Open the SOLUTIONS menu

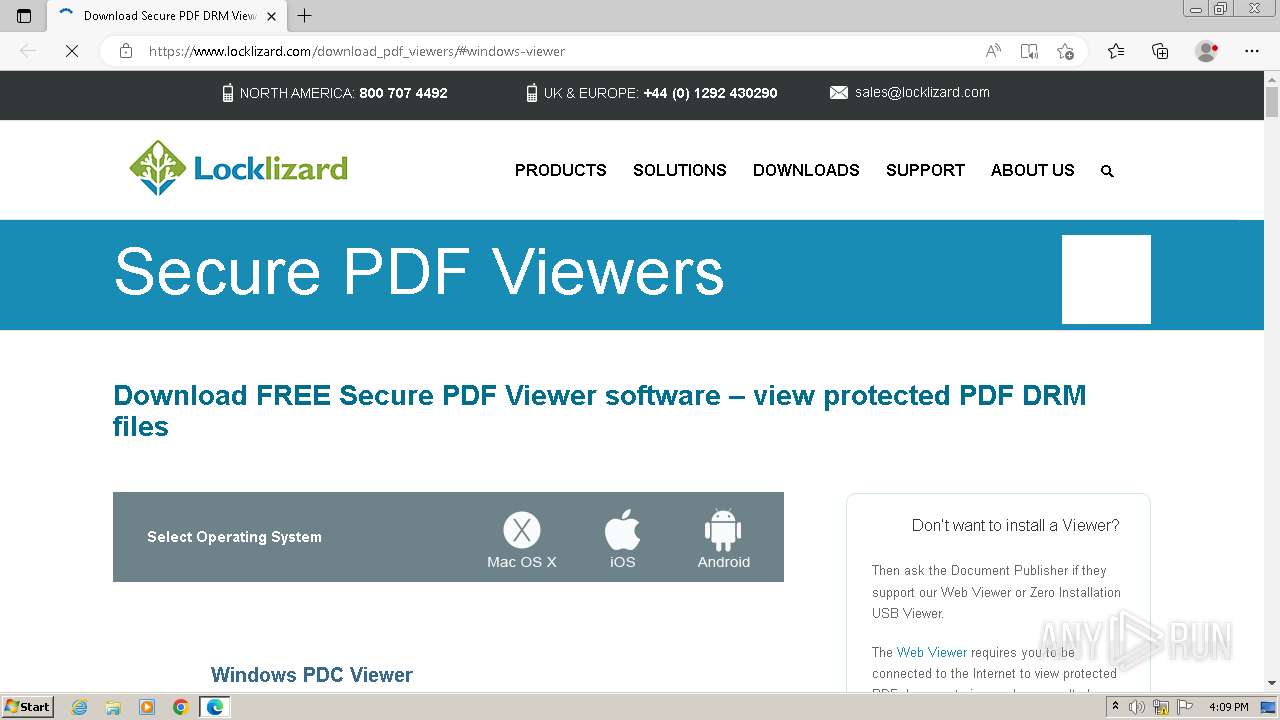[680, 170]
